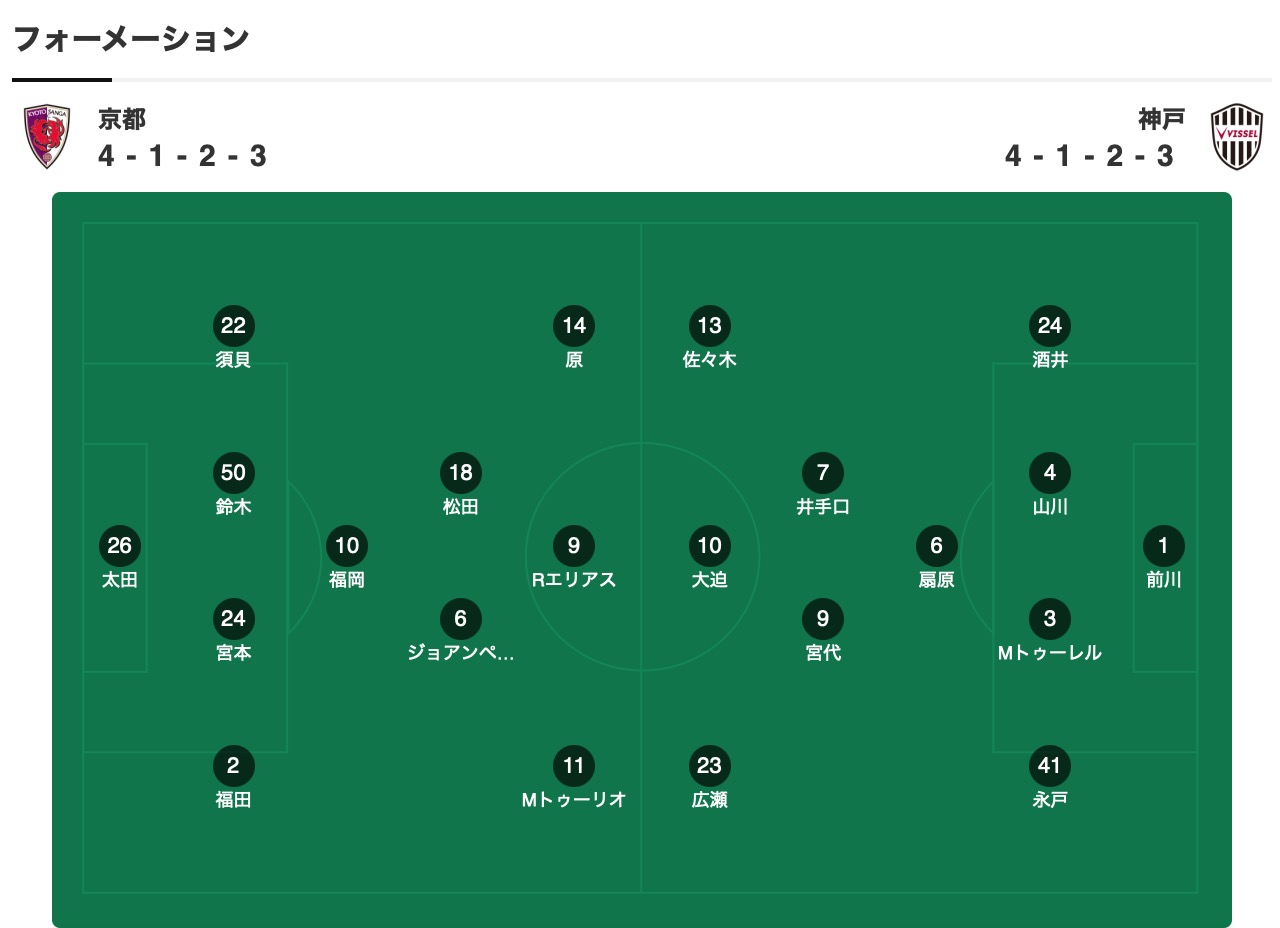
Task: Click player badge 22 須貝
Action: (x=233, y=325)
